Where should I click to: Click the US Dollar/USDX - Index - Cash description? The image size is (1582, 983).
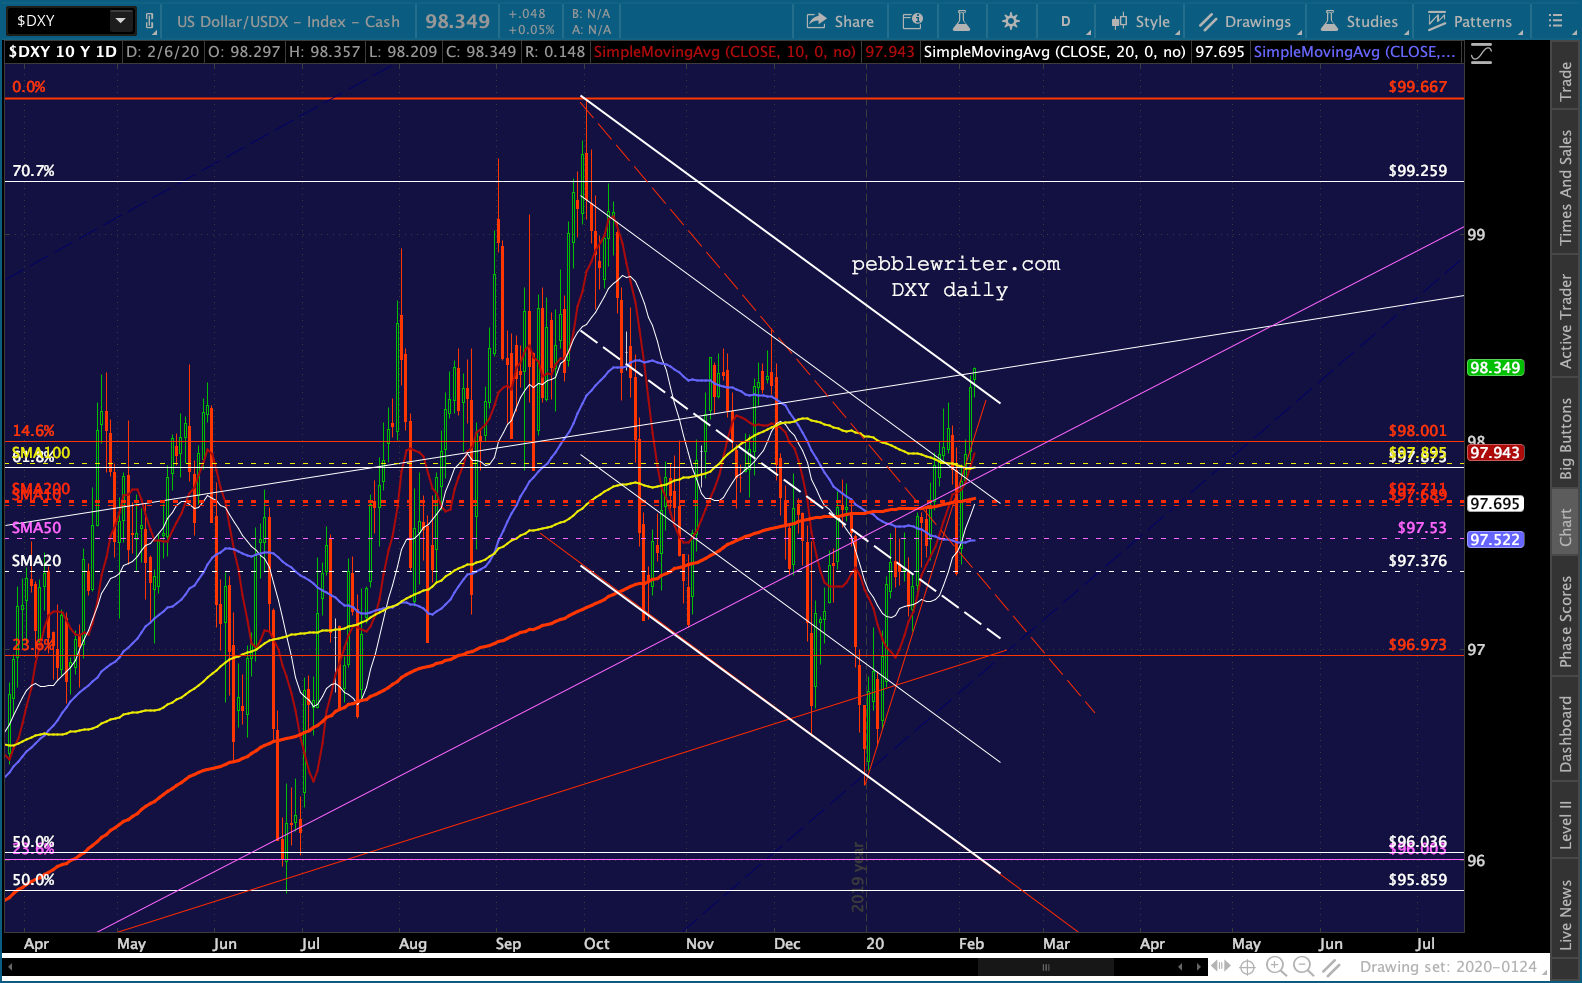click(288, 21)
